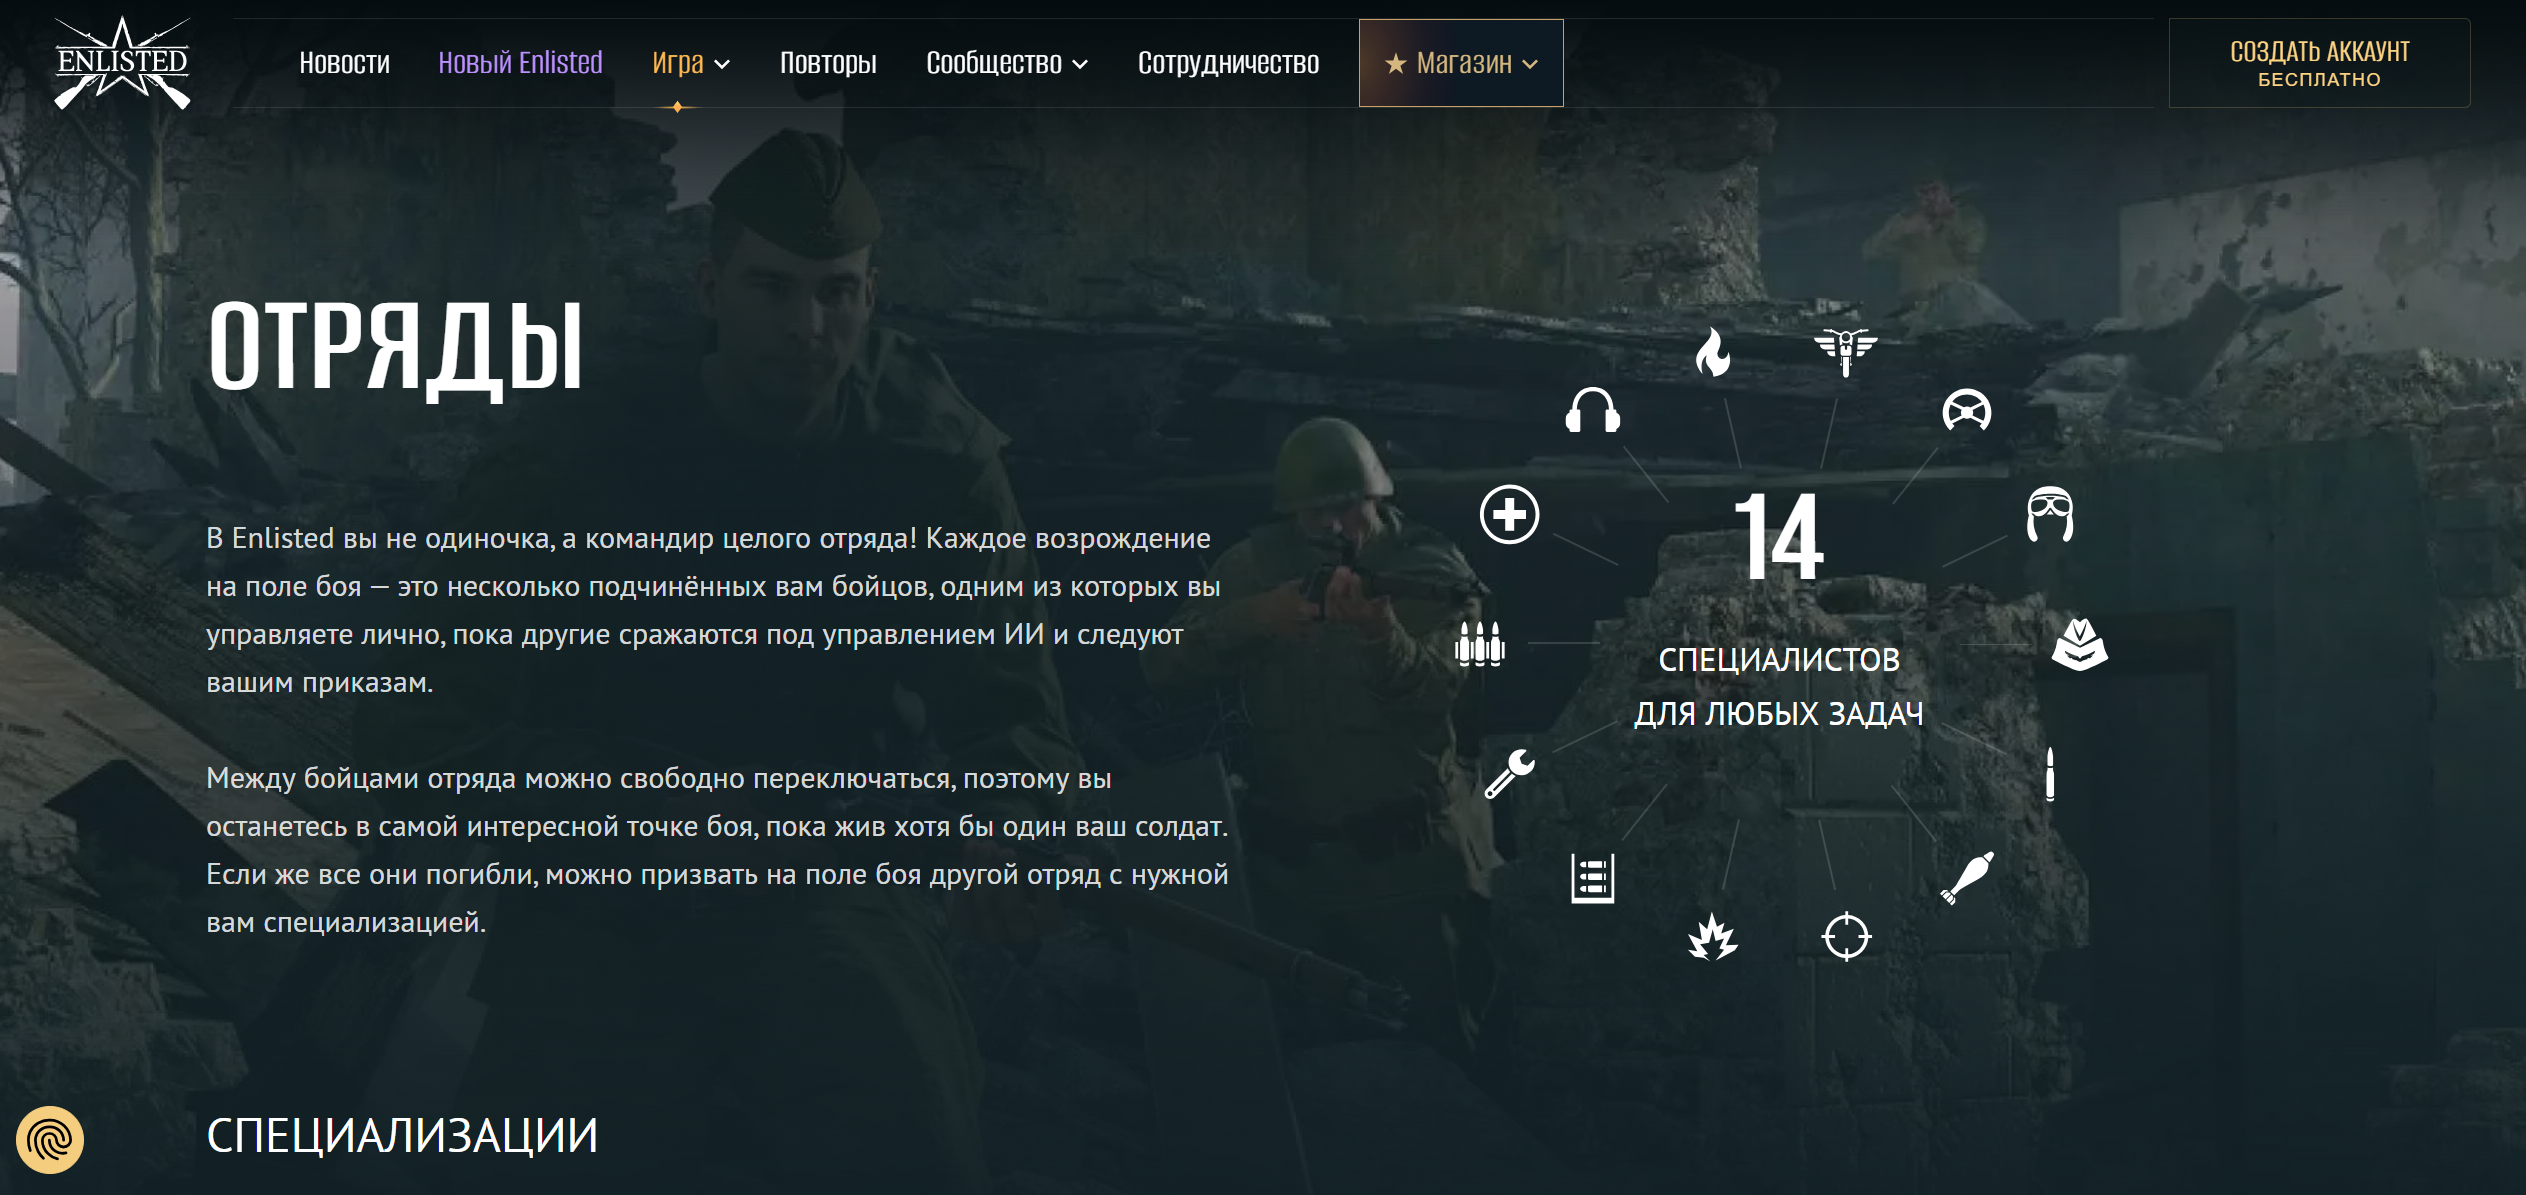The width and height of the screenshot is (2526, 1195).
Task: Click the Enlisted logo
Action: coord(122,63)
